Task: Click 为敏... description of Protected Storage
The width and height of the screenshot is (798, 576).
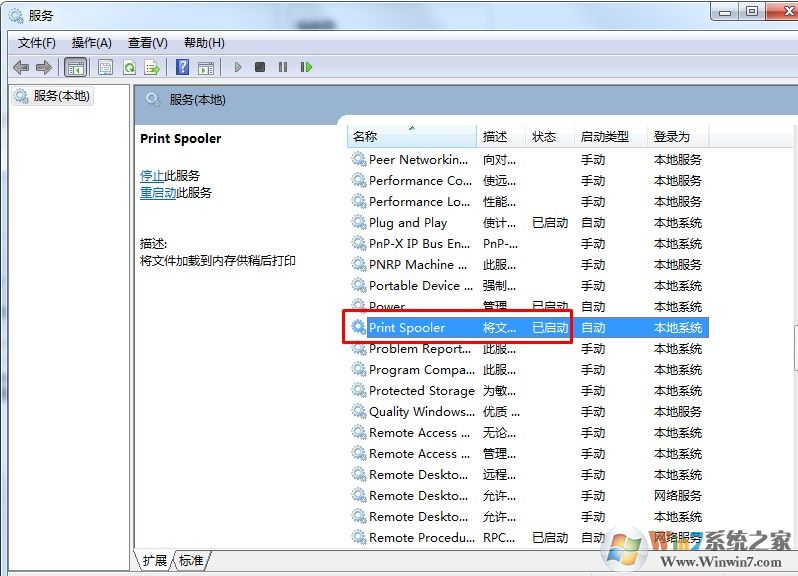Action: point(499,391)
